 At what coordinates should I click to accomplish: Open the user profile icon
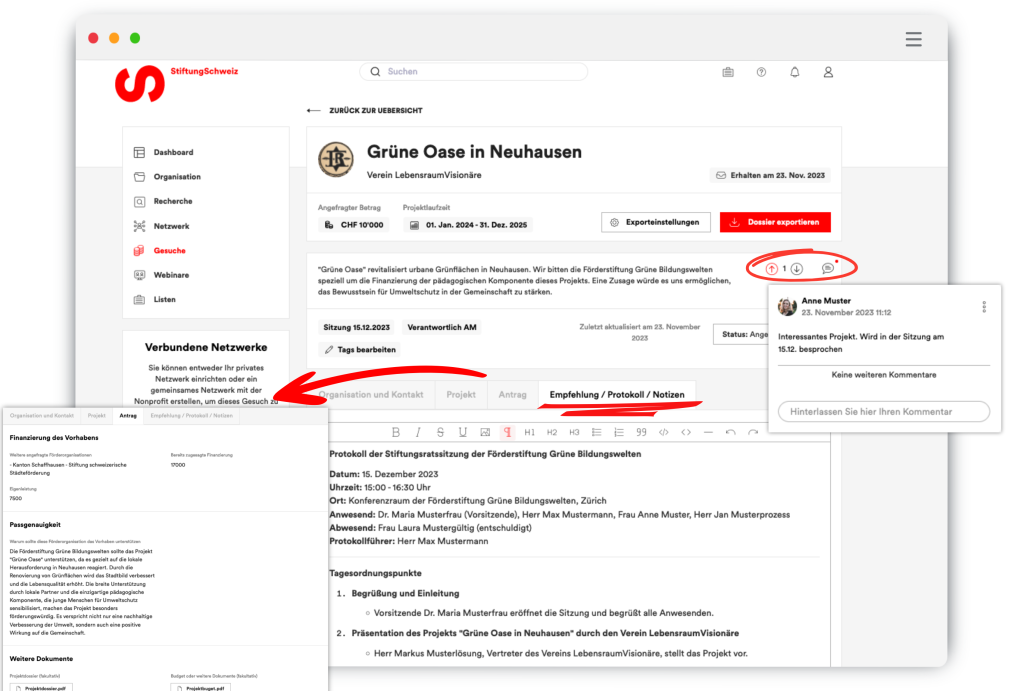coord(828,72)
